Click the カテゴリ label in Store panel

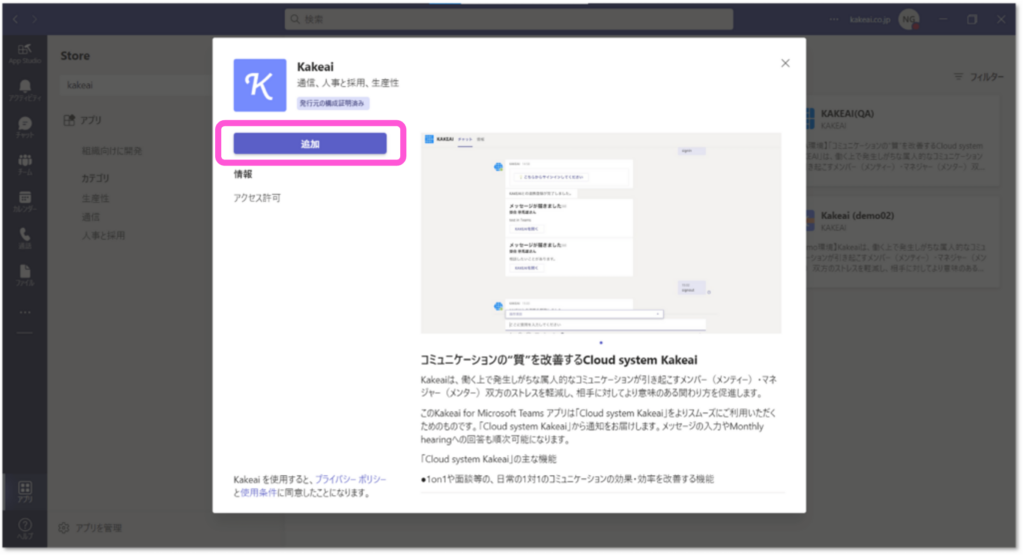(95, 178)
